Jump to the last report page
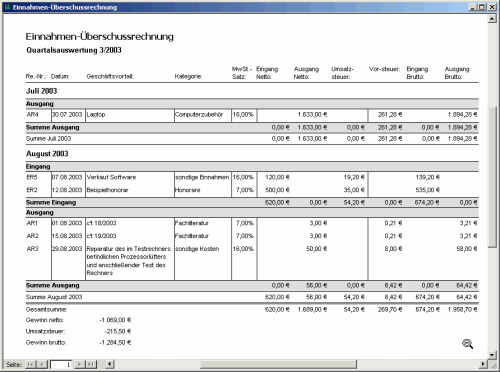Image resolution: width=500 pixels, height=372 pixels. [91, 364]
